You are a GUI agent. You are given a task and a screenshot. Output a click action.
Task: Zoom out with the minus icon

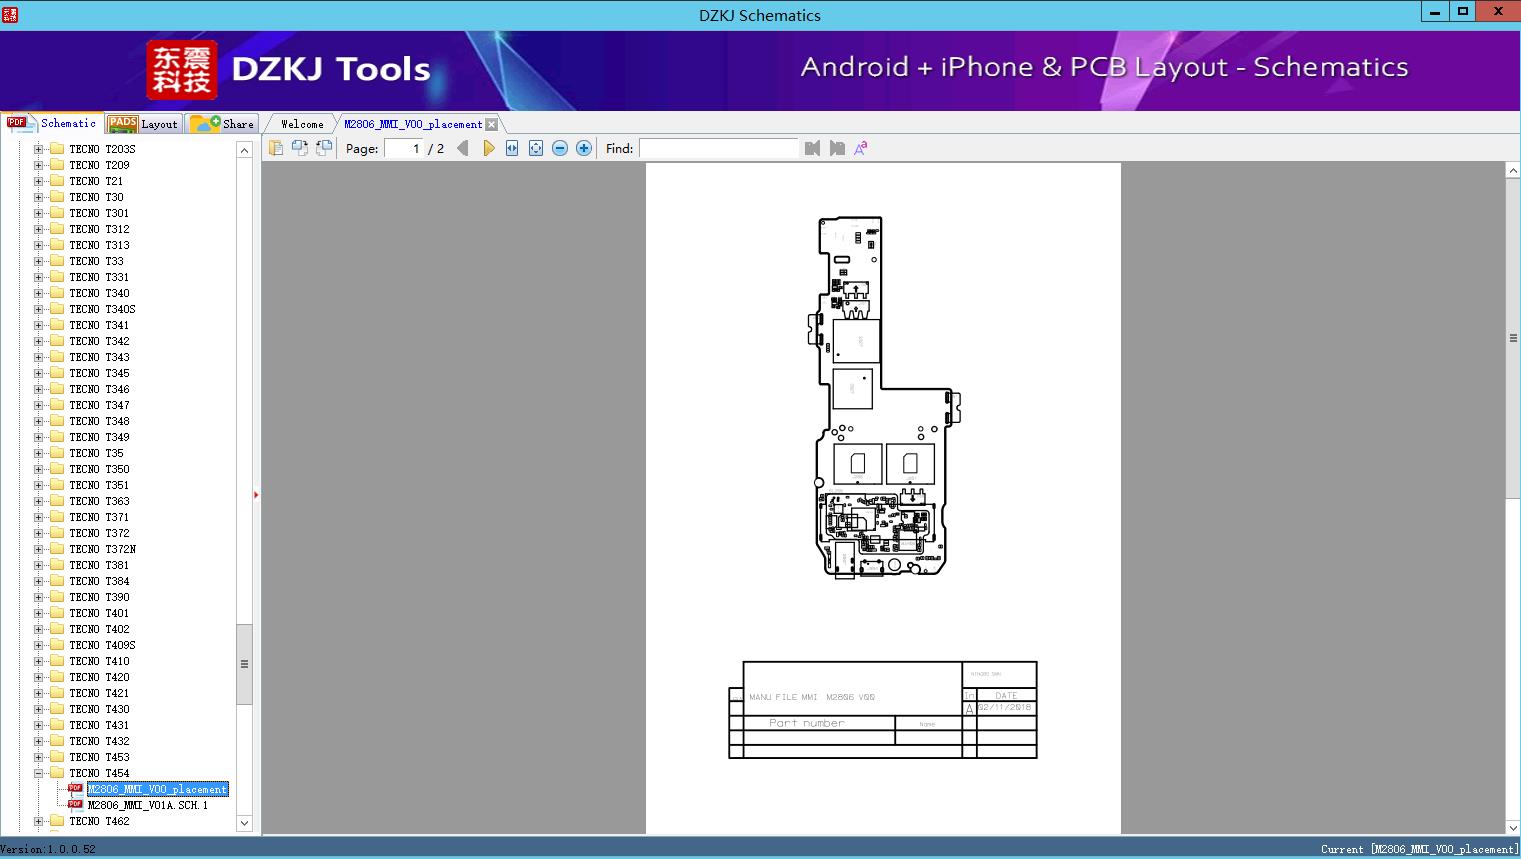point(560,148)
